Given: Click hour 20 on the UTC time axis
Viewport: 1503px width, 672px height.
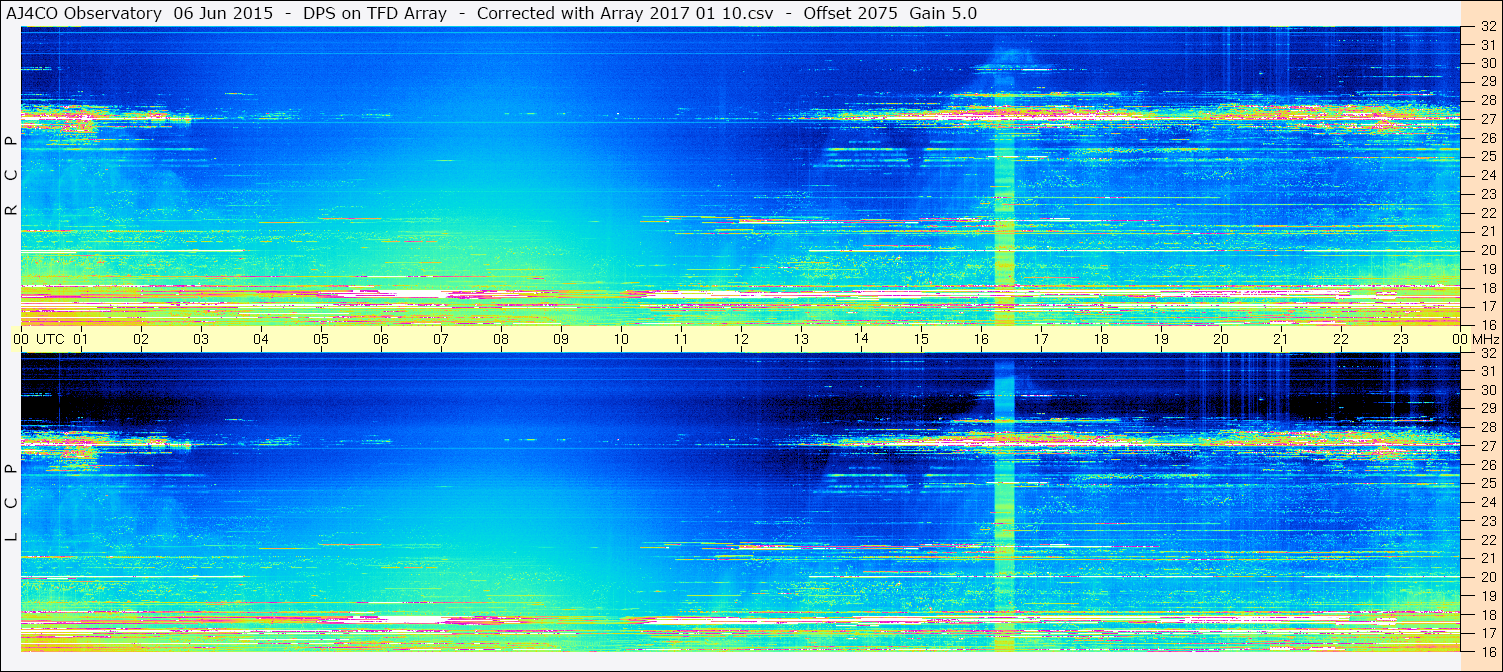Looking at the screenshot, I should pos(1221,339).
